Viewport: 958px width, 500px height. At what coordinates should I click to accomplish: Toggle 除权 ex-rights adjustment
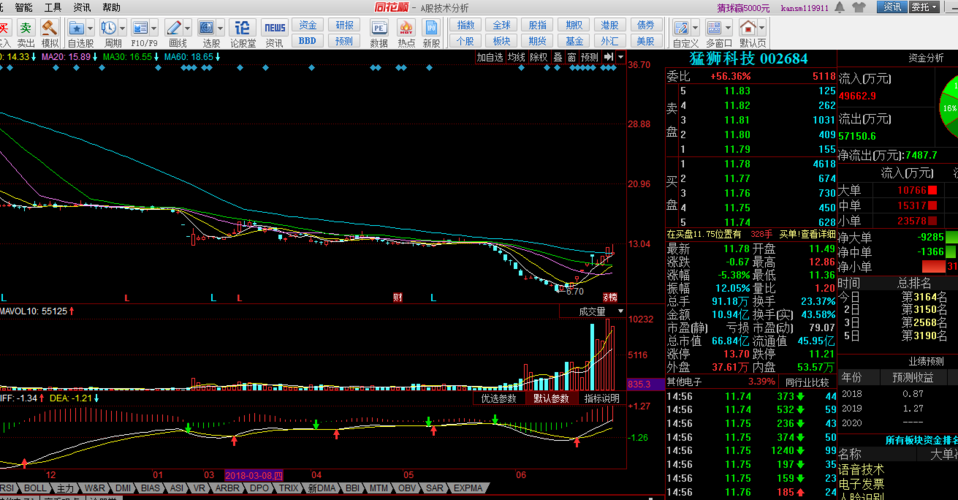click(x=539, y=57)
